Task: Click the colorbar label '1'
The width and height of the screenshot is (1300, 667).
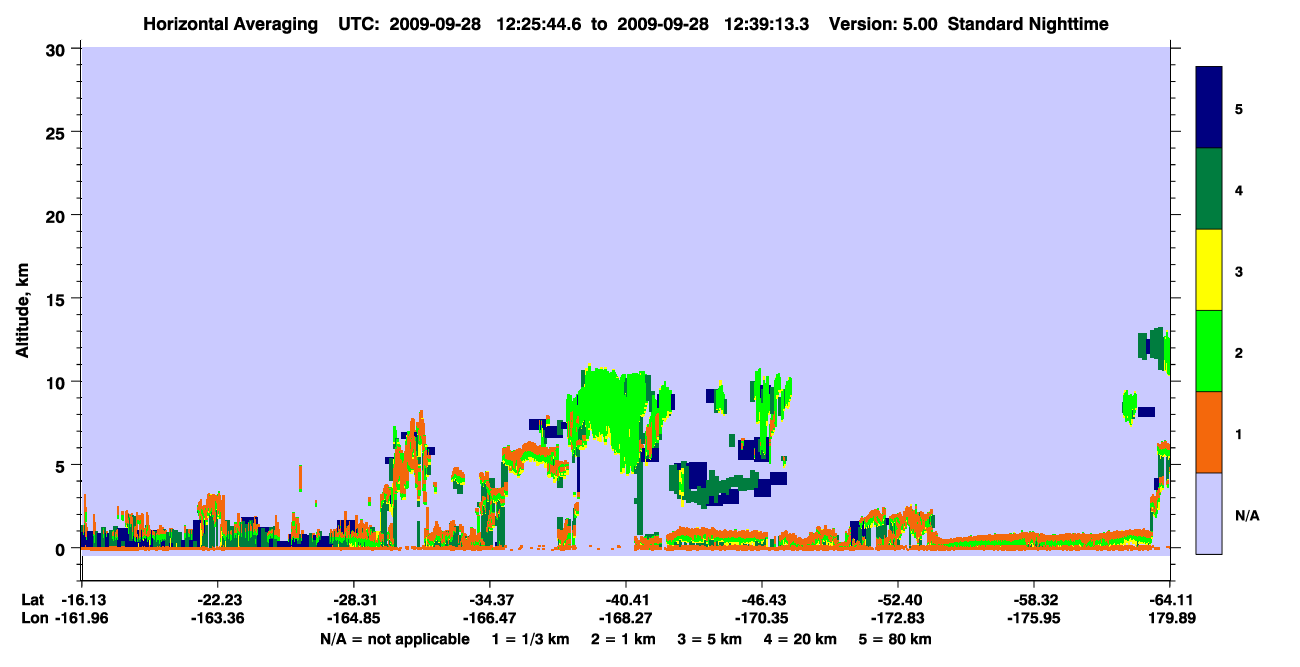Action: pos(1239,432)
